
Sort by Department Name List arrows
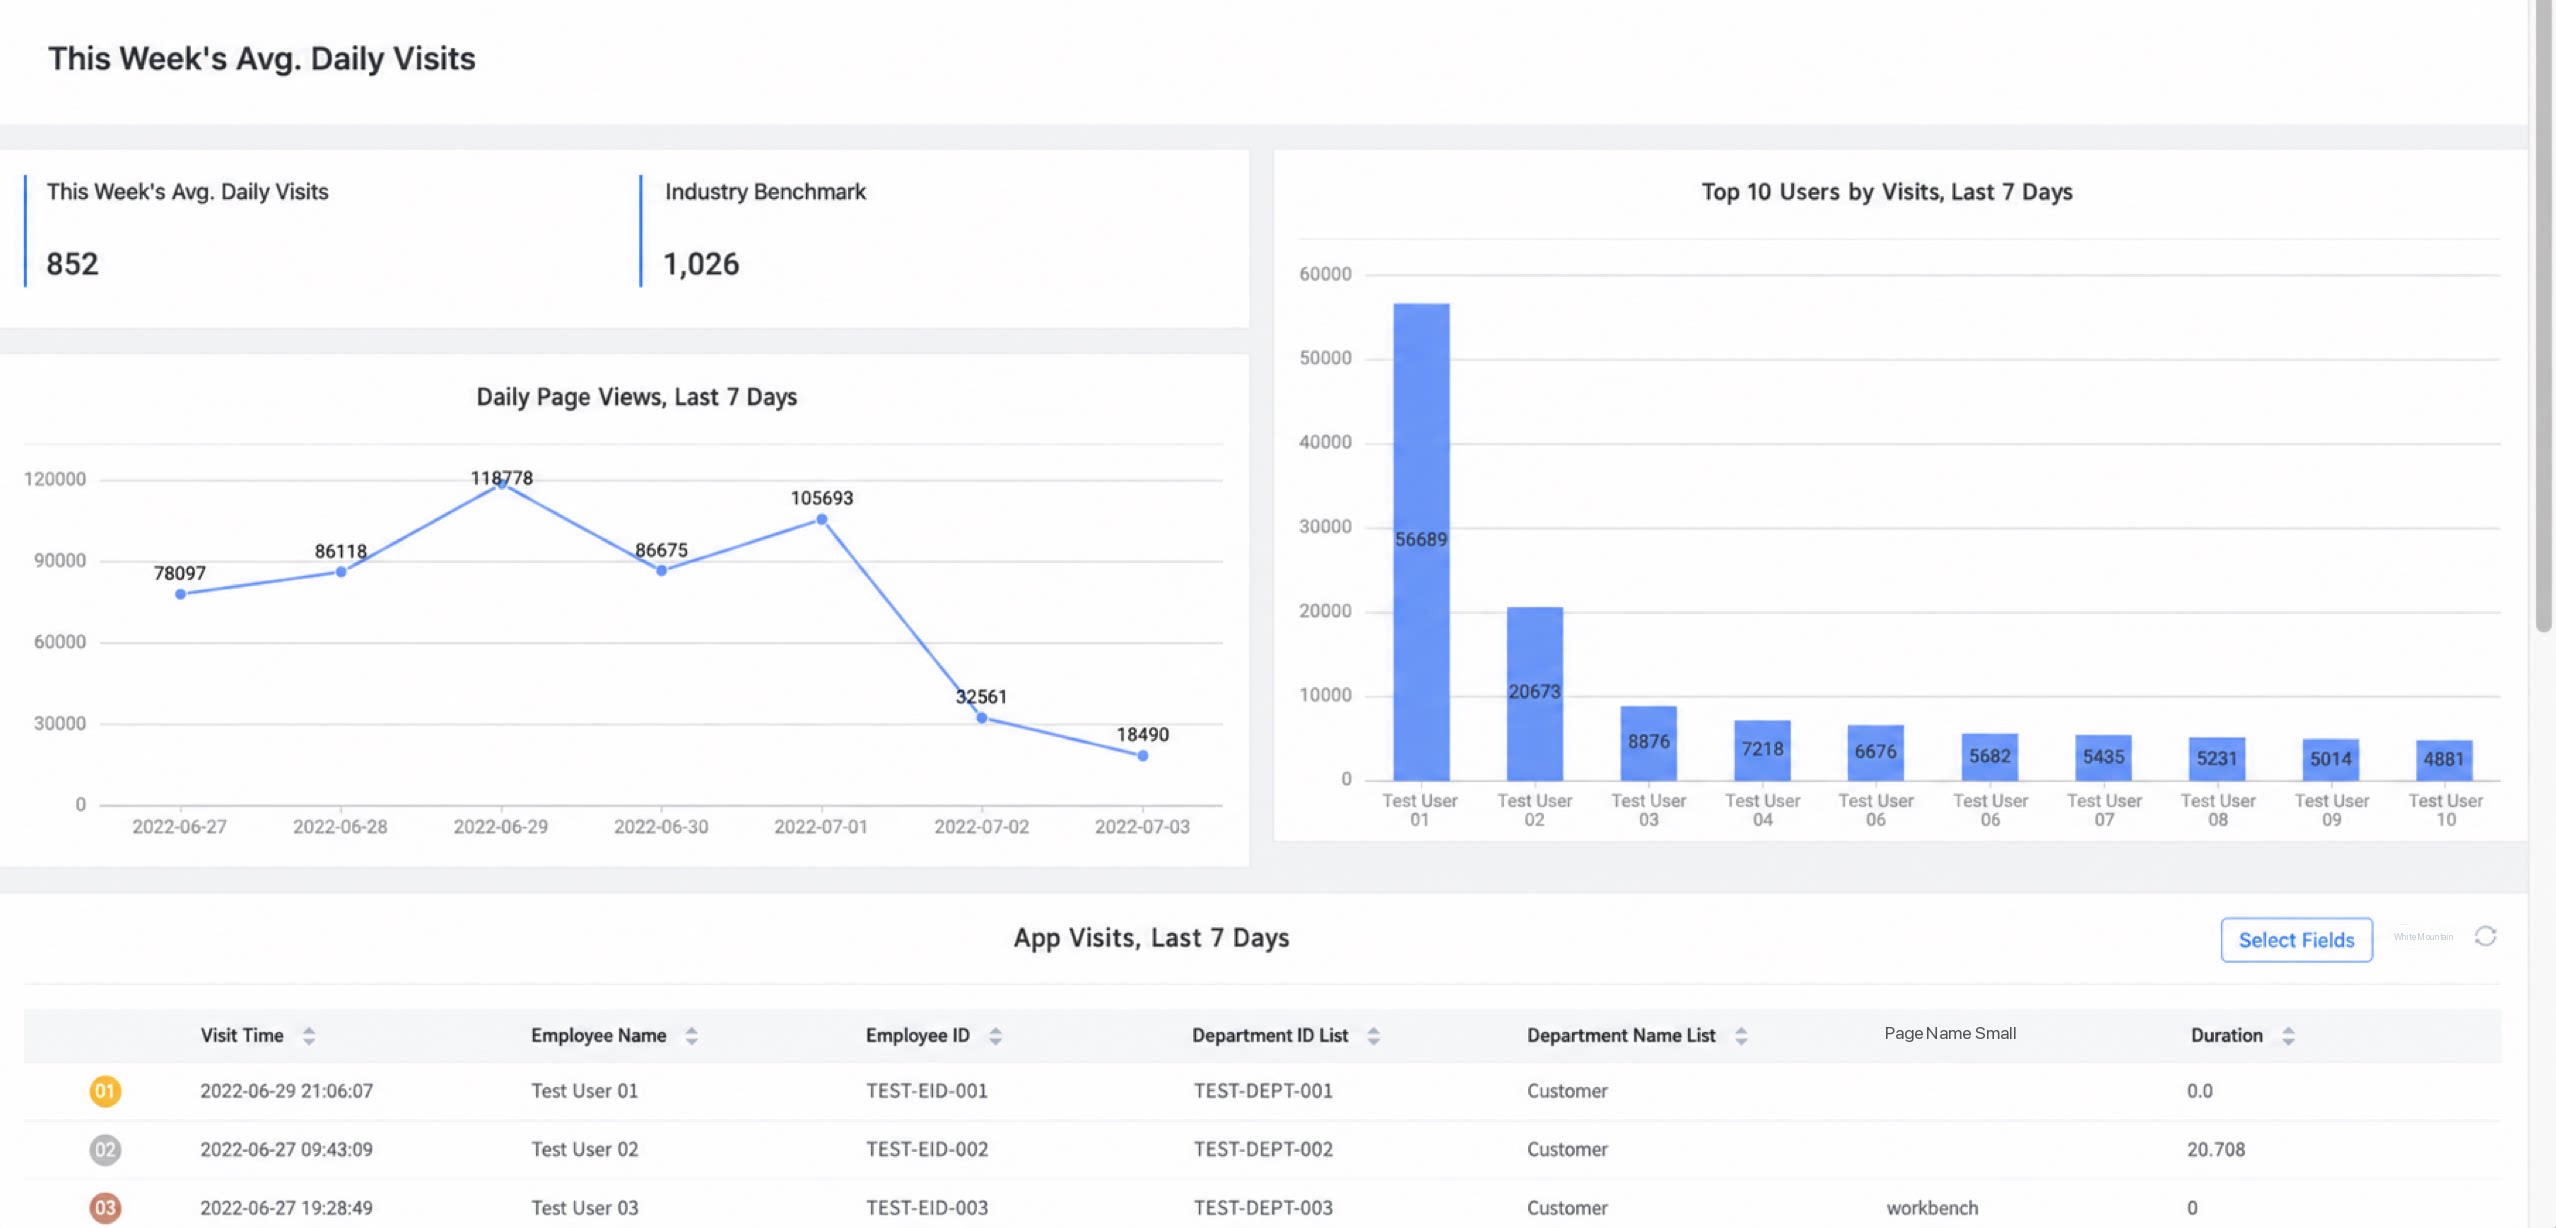click(x=1741, y=1036)
